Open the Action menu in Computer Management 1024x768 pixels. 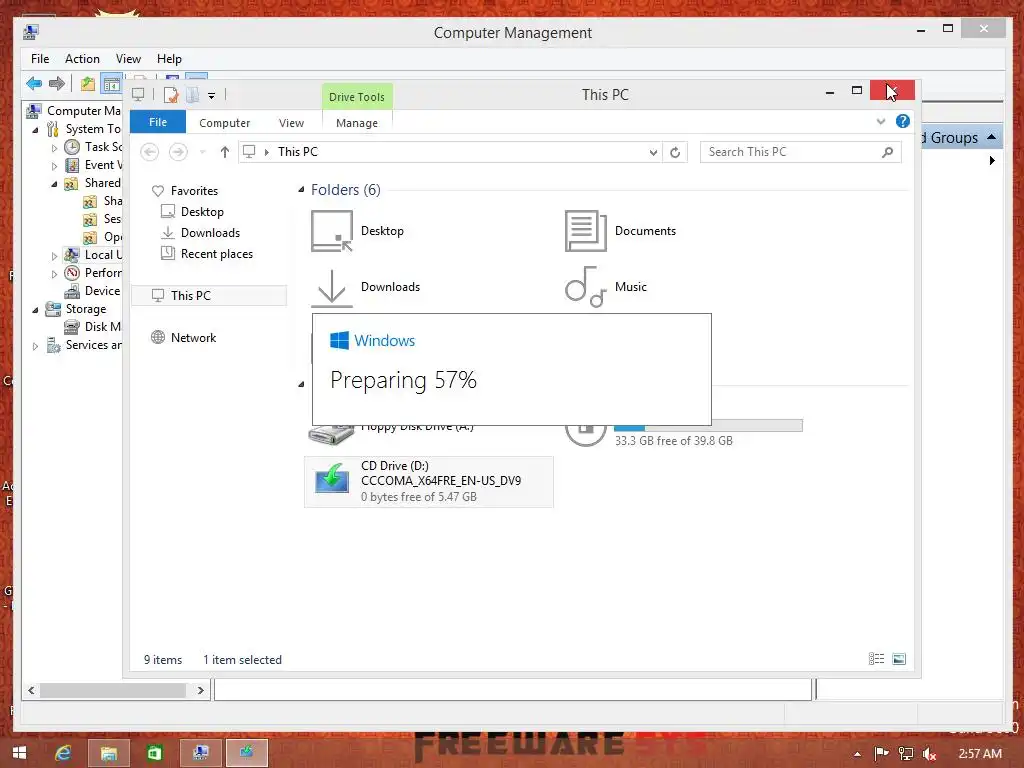(82, 59)
